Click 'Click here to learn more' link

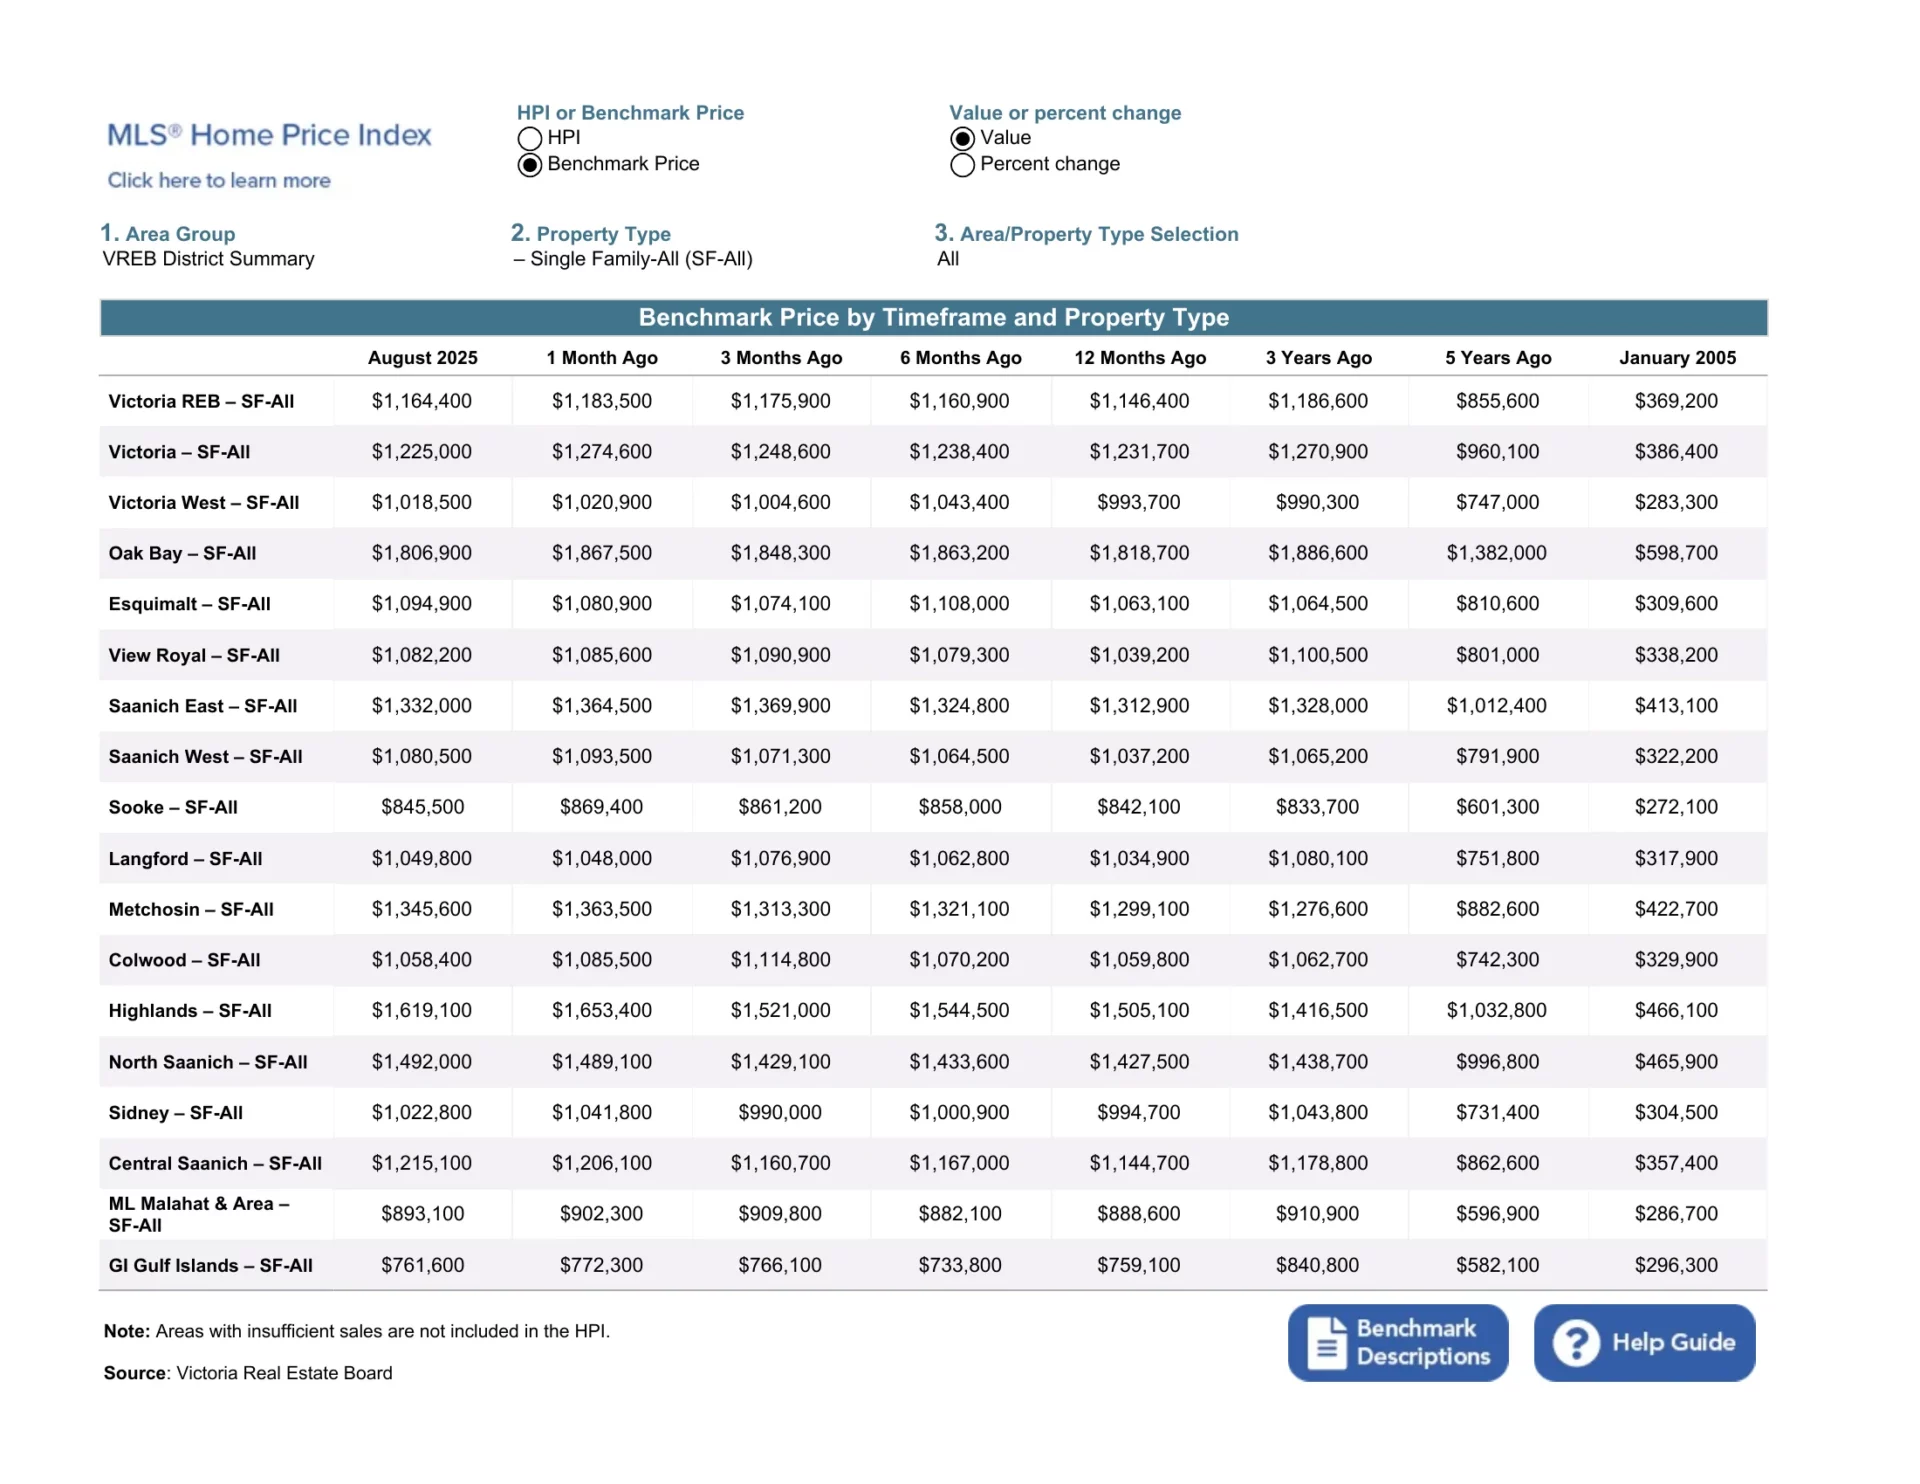[219, 181]
